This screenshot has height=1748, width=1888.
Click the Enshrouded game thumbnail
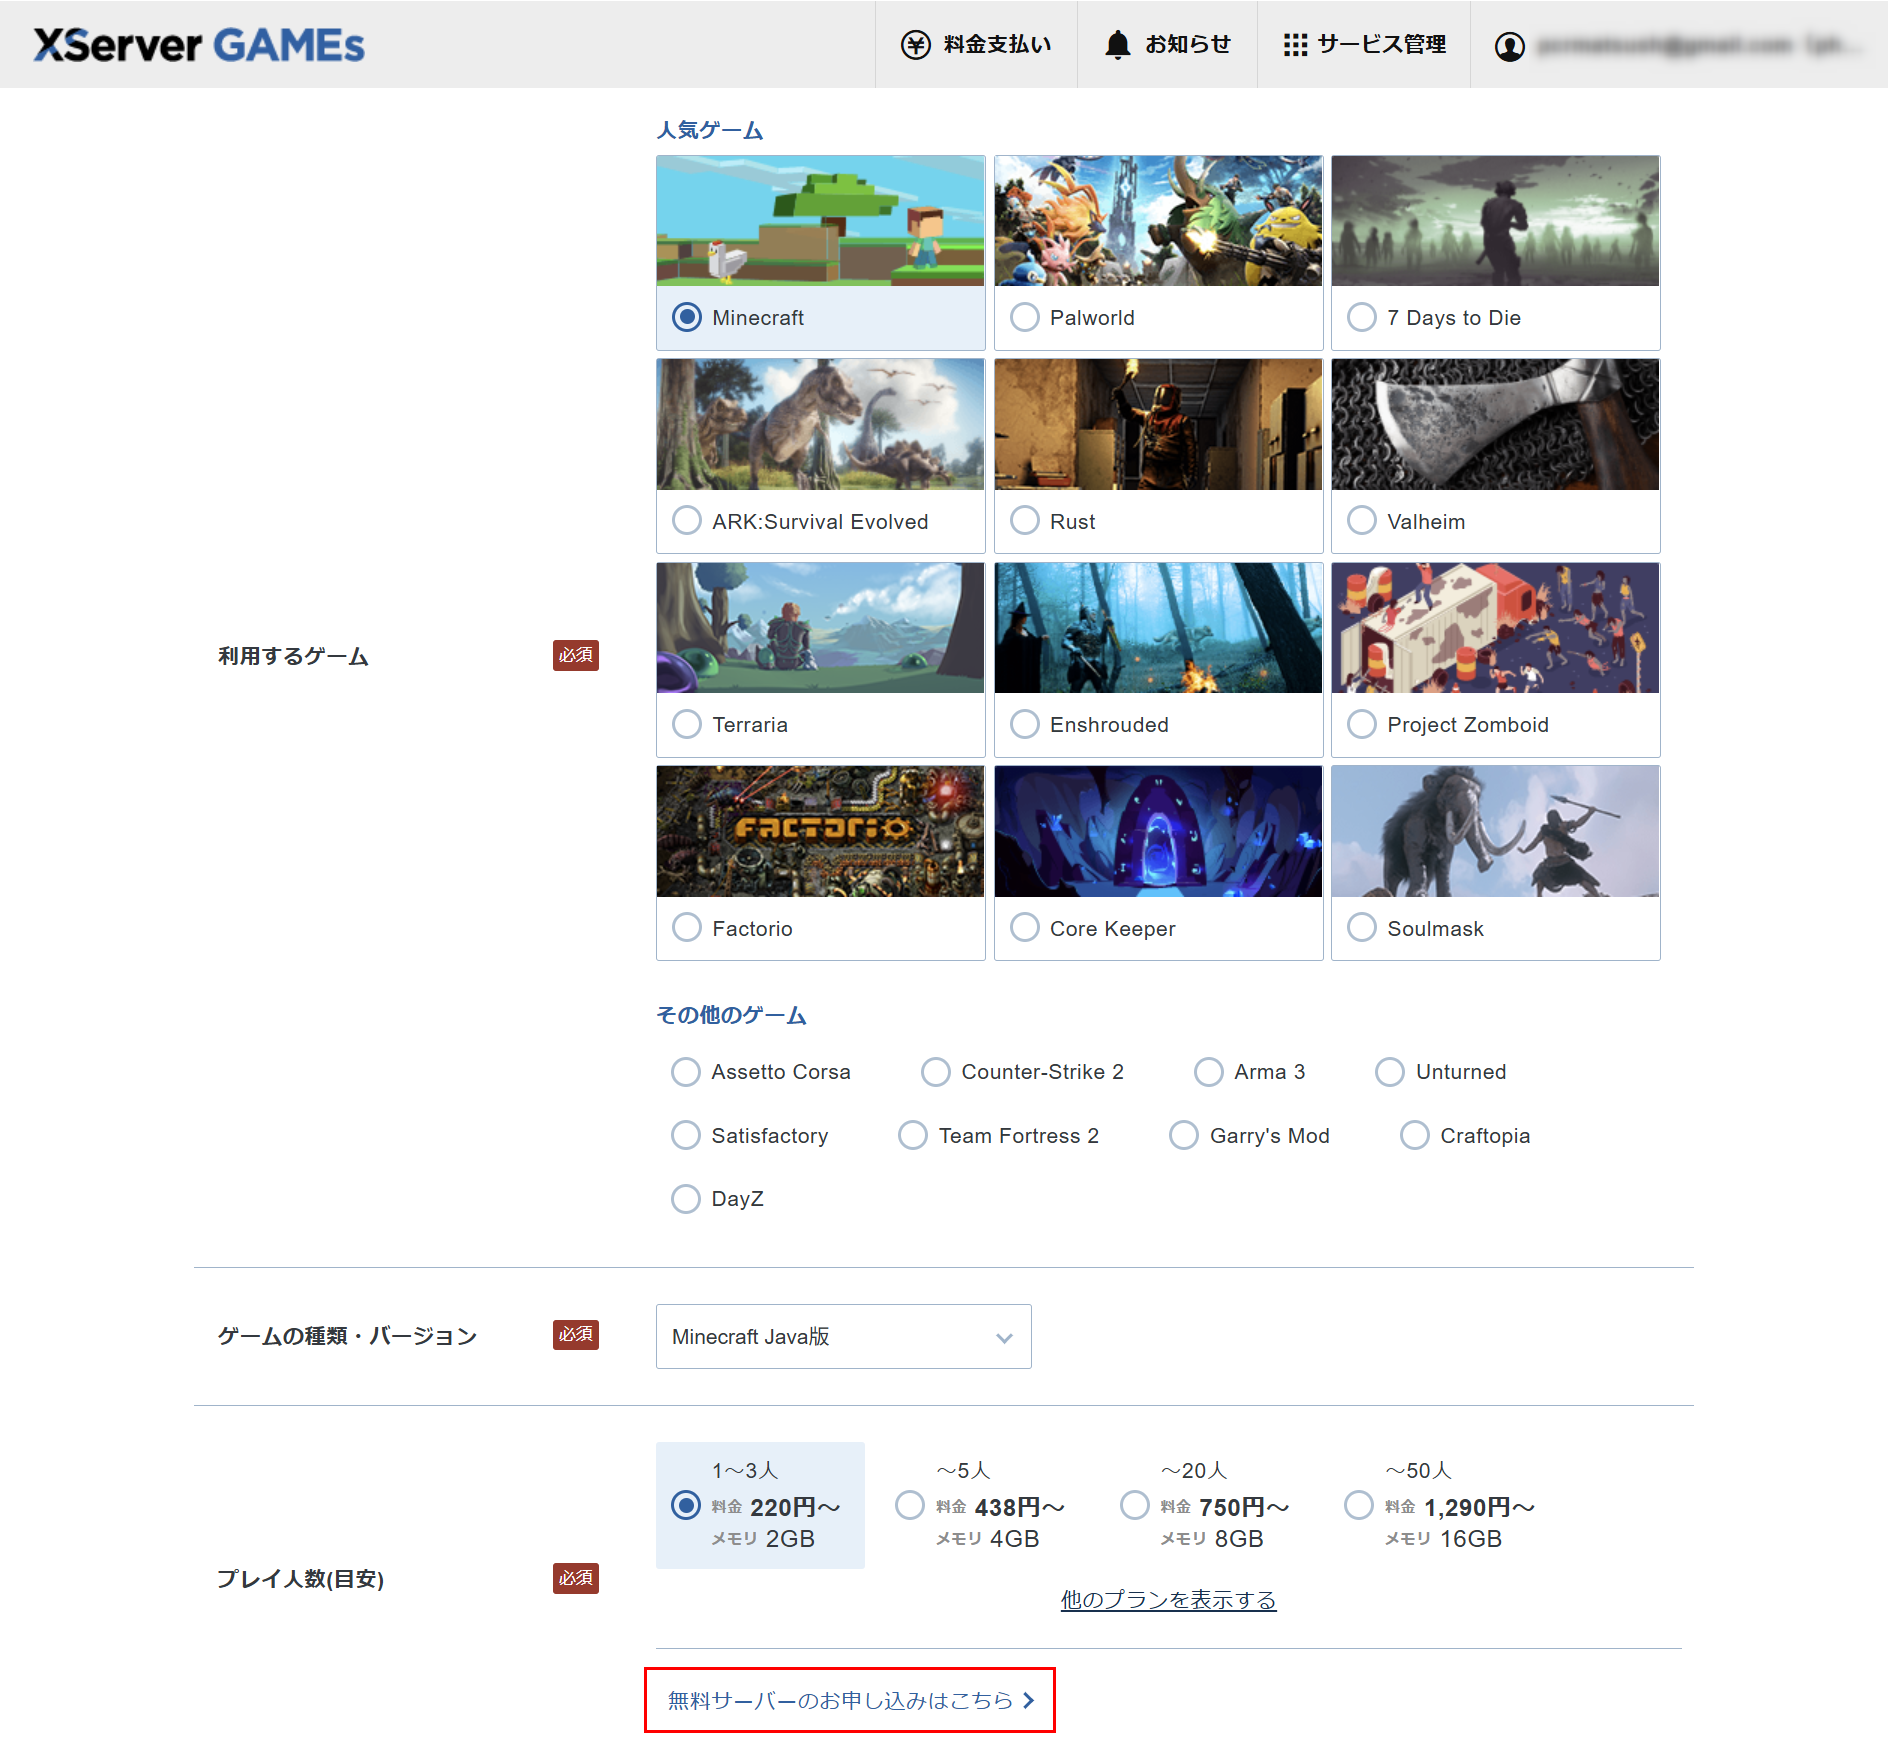click(x=1157, y=628)
